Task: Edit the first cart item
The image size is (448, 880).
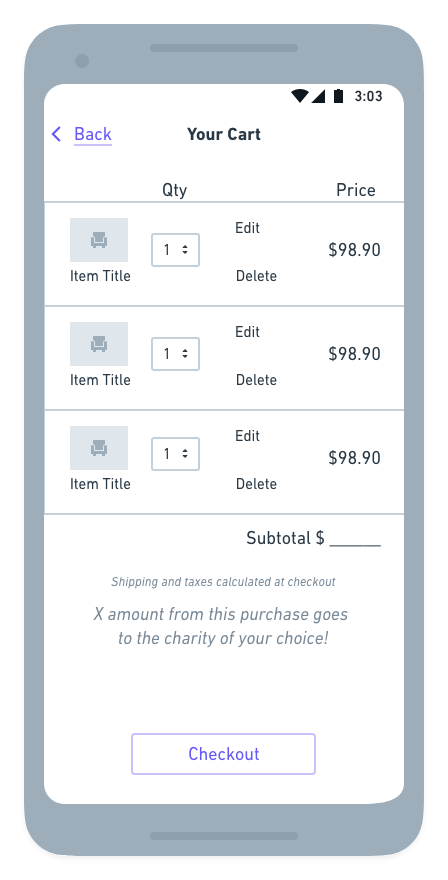Action: click(248, 228)
